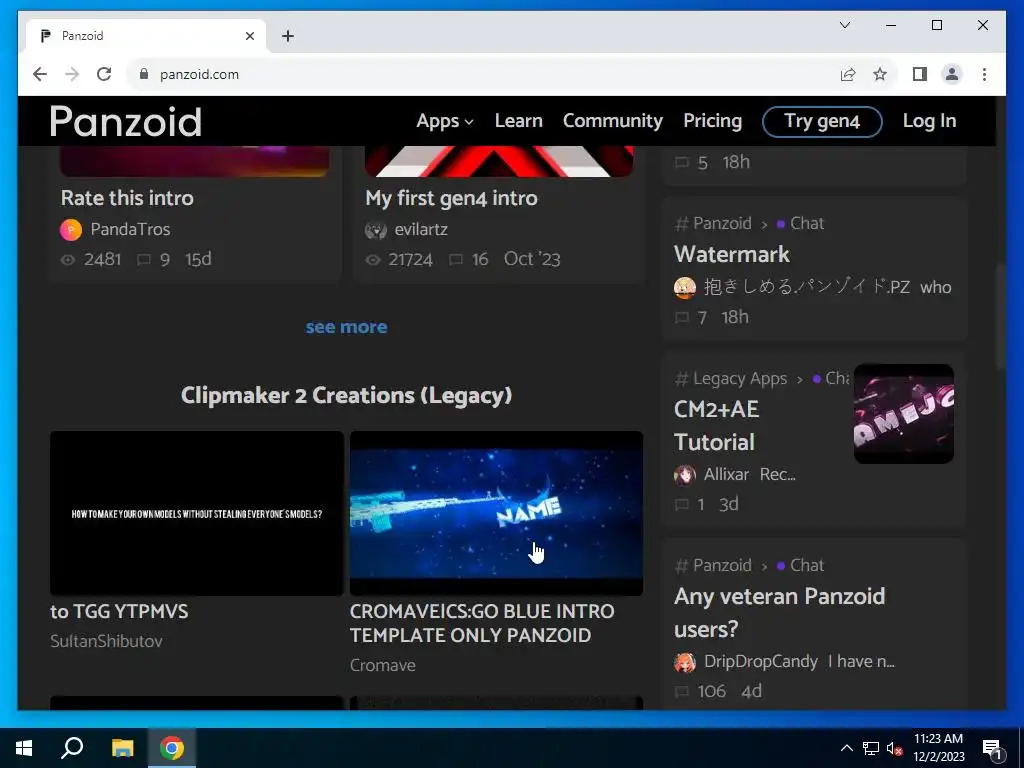
Task: Open the browser side panel icon
Action: point(920,74)
